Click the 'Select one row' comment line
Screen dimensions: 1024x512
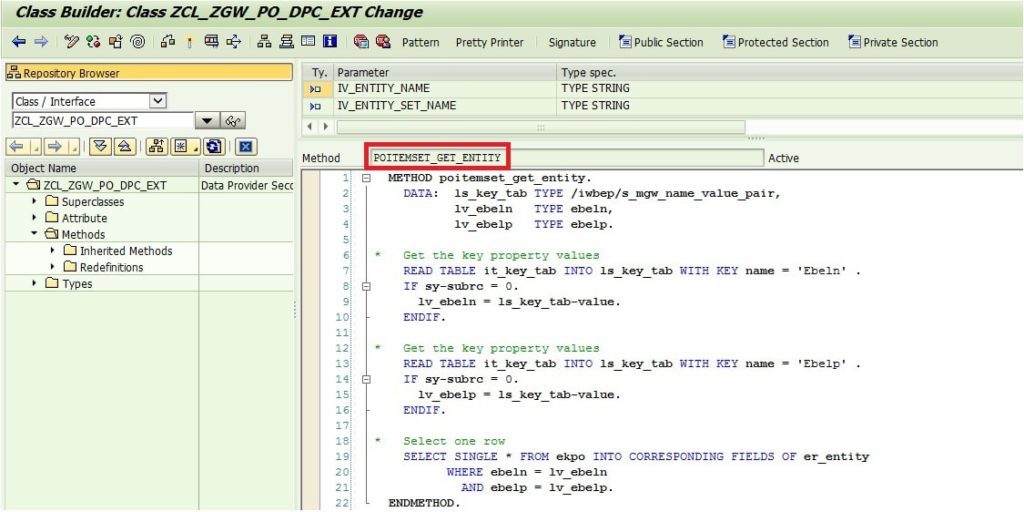[x=454, y=441]
